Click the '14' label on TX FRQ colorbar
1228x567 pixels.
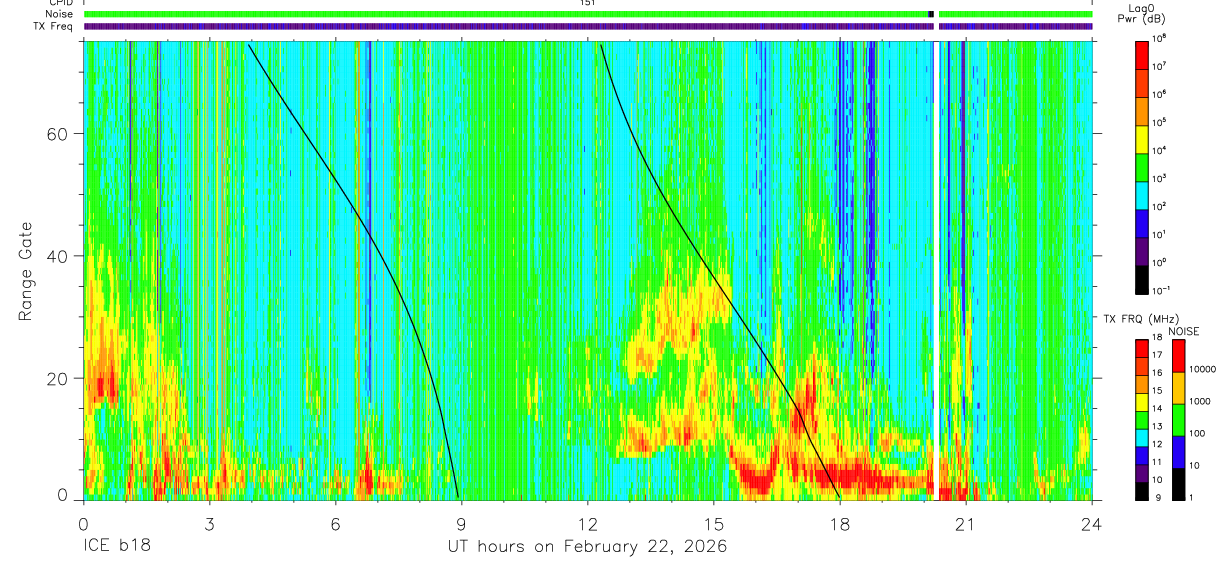(1158, 410)
